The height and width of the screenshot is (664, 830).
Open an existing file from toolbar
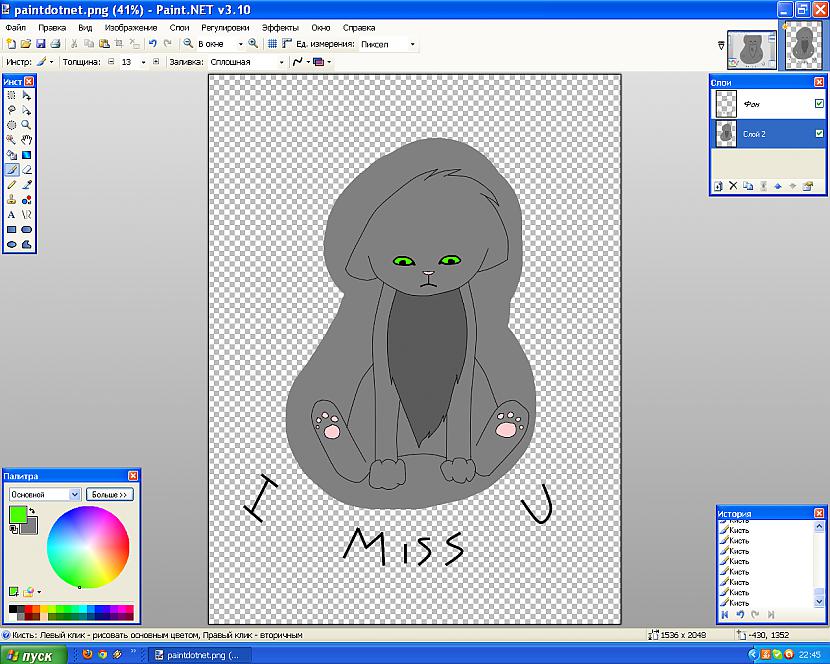pos(25,44)
